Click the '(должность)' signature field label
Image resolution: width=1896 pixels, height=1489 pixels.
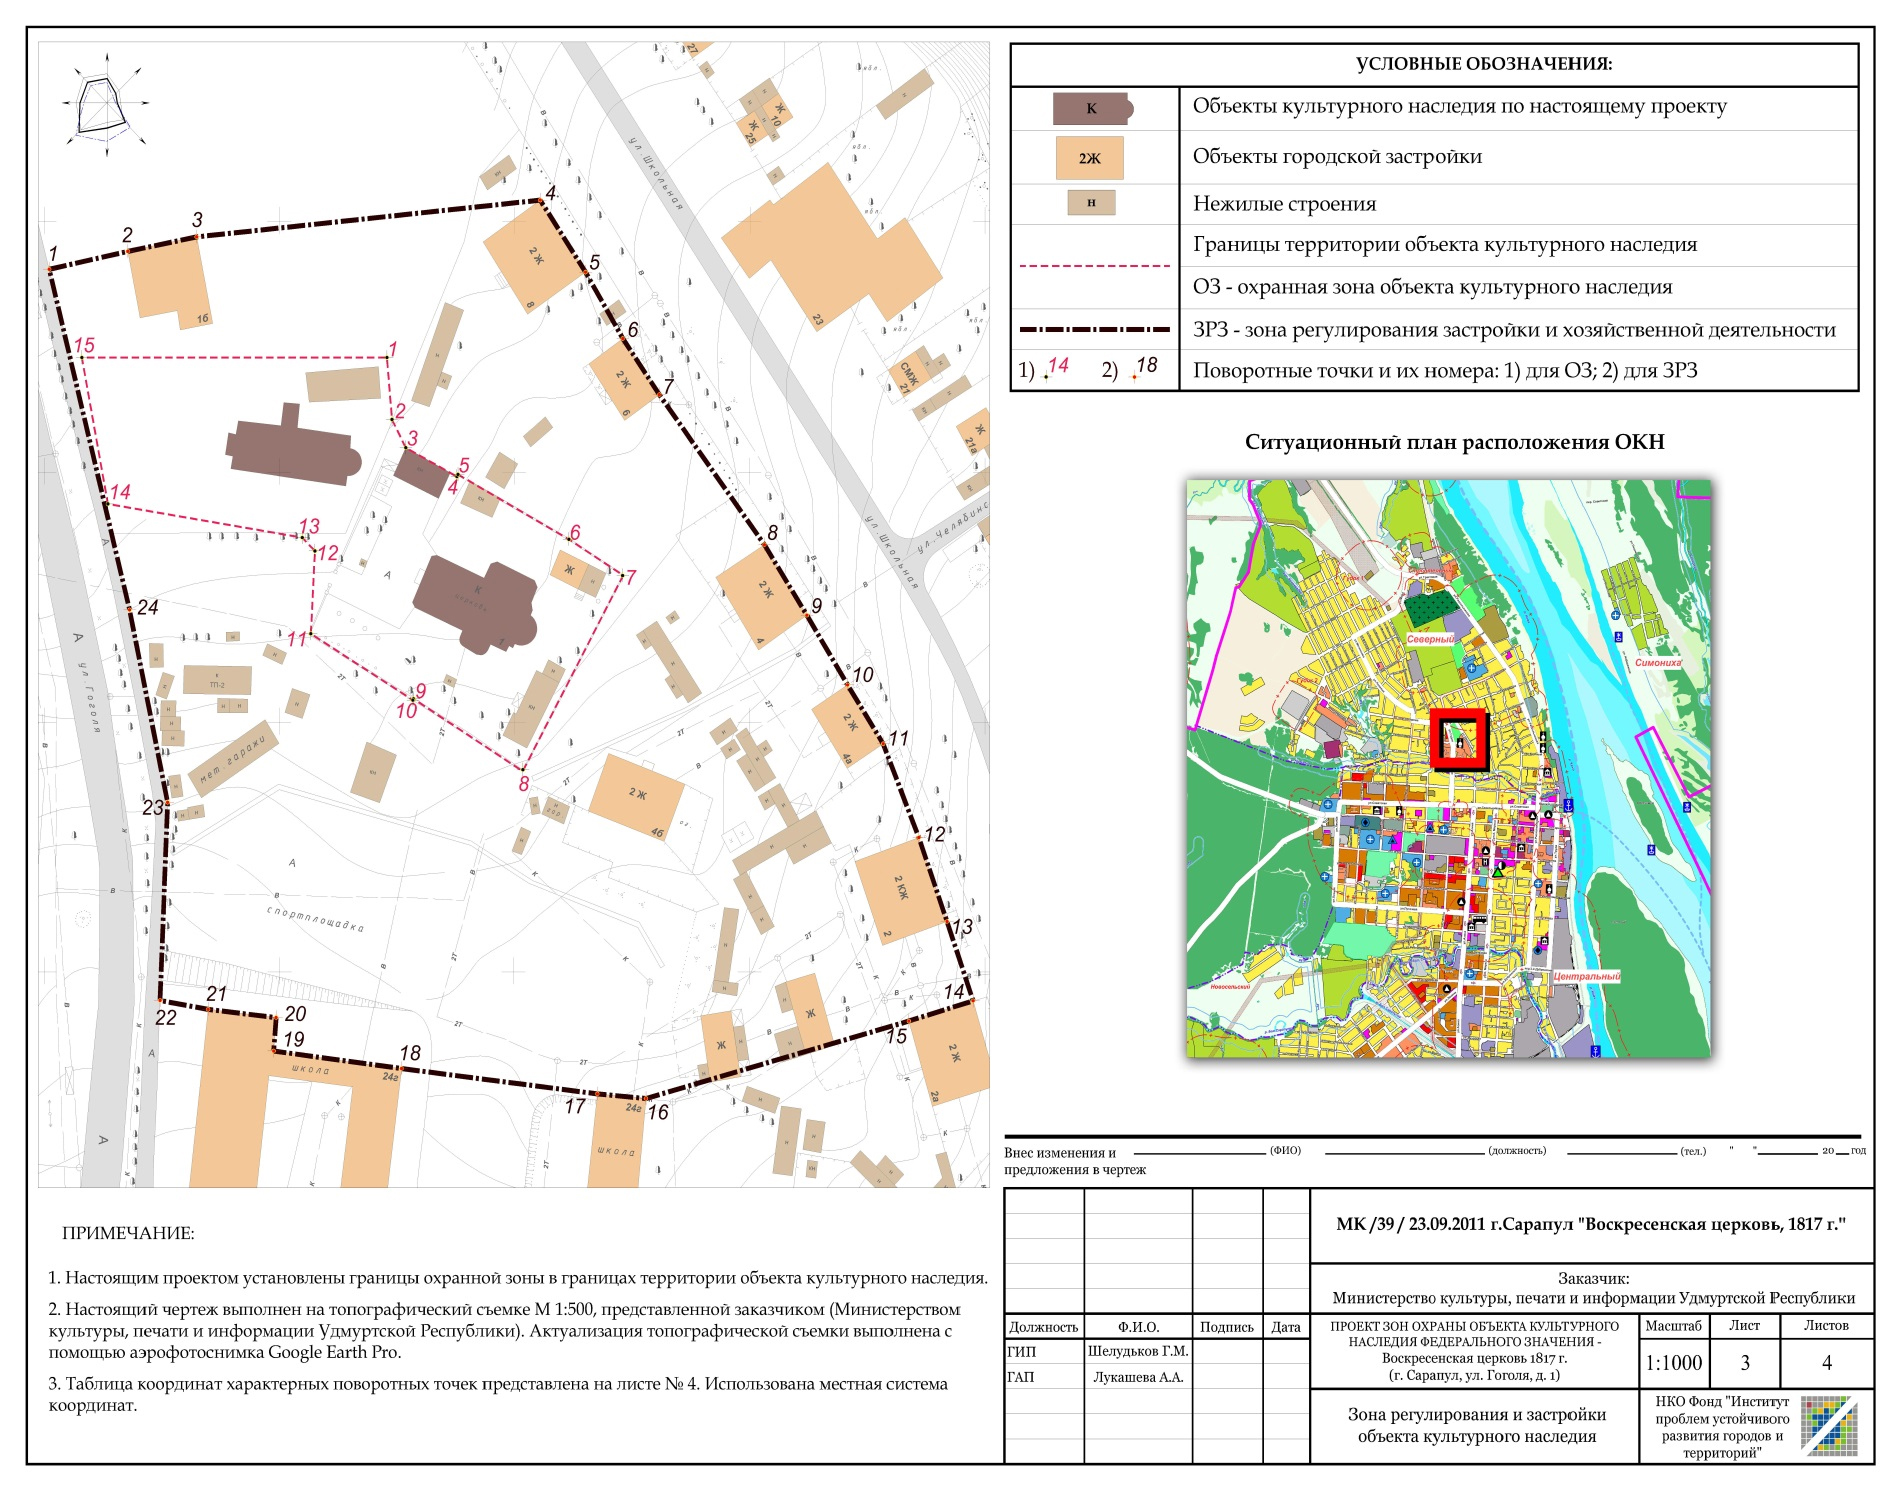point(1517,1151)
